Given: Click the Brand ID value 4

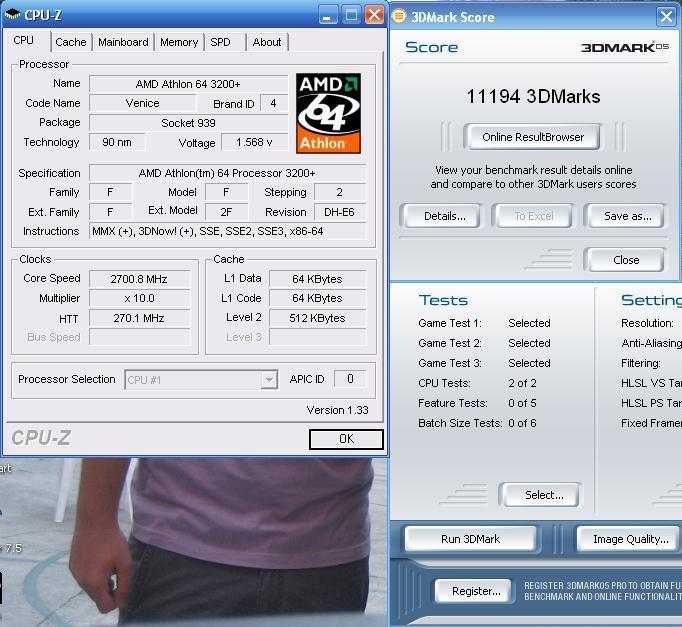Looking at the screenshot, I should click(x=274, y=103).
